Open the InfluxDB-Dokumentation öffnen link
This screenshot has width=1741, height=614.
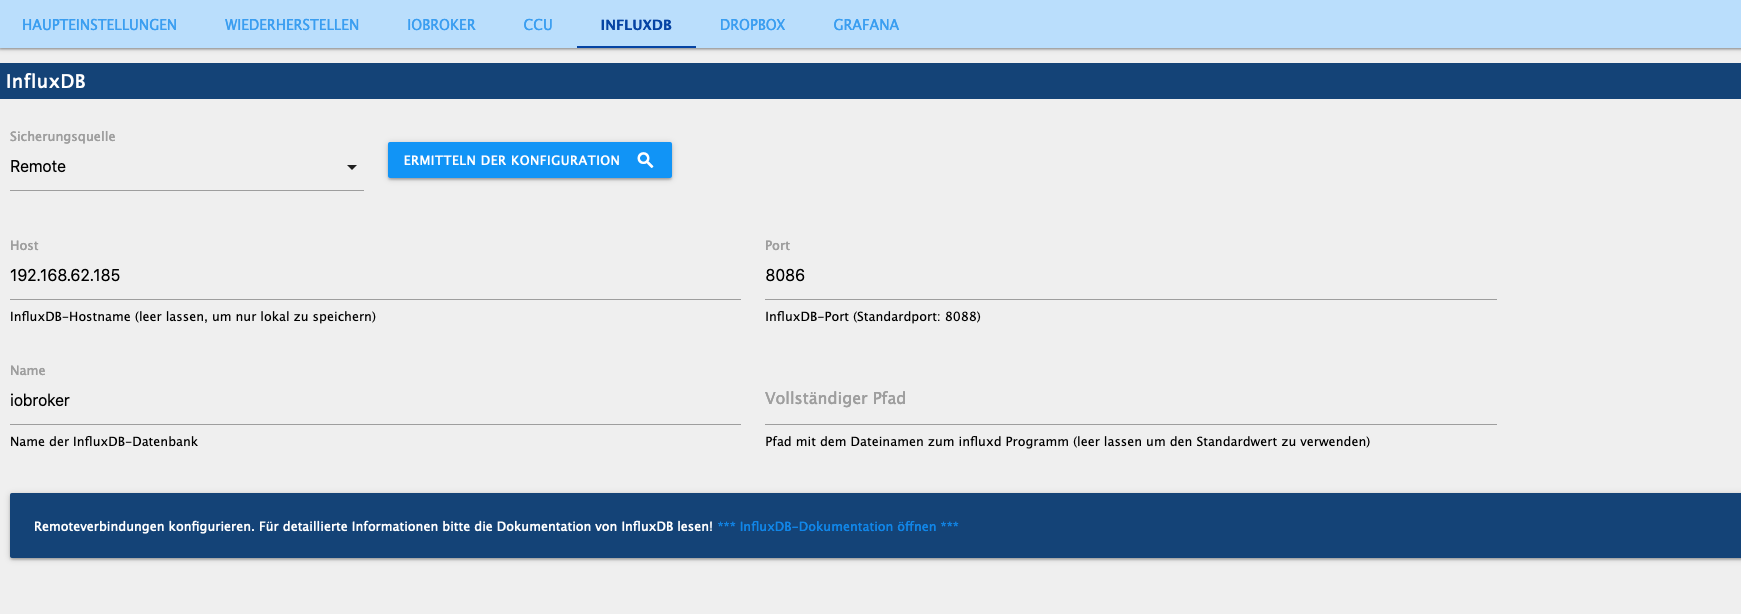point(838,526)
